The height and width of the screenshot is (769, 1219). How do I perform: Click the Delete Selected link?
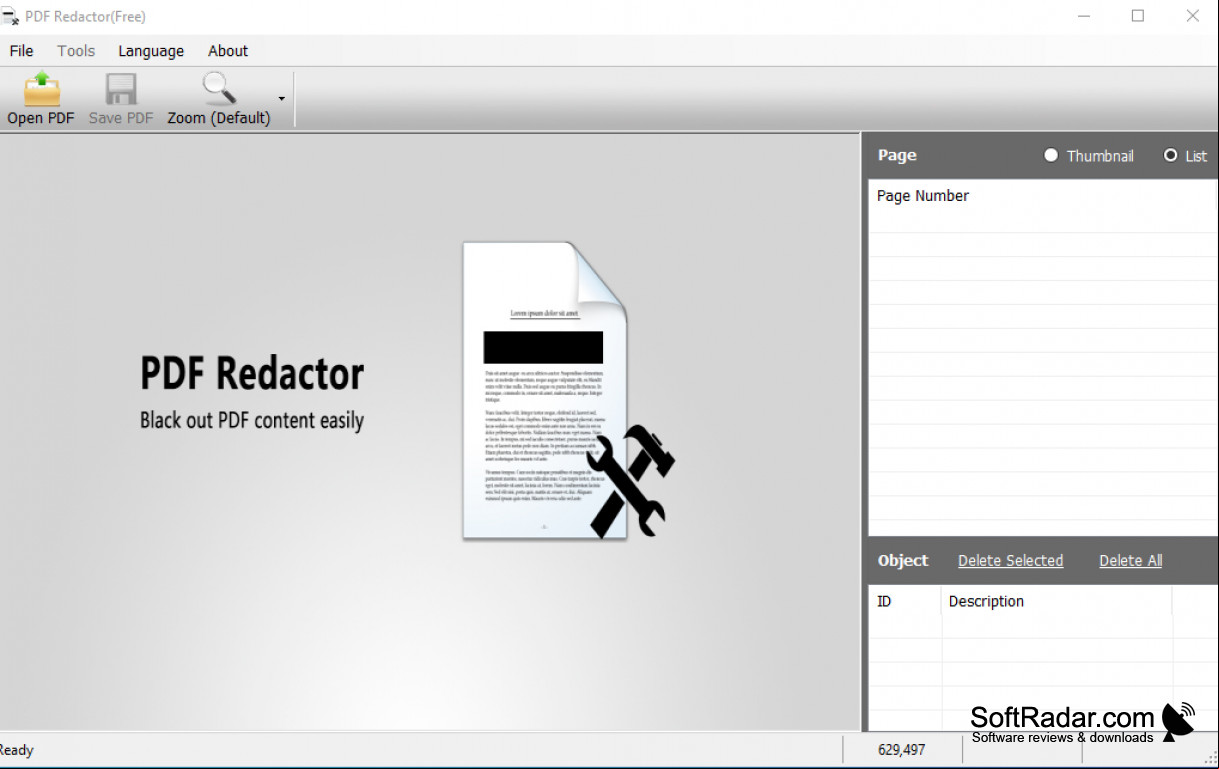click(1010, 561)
